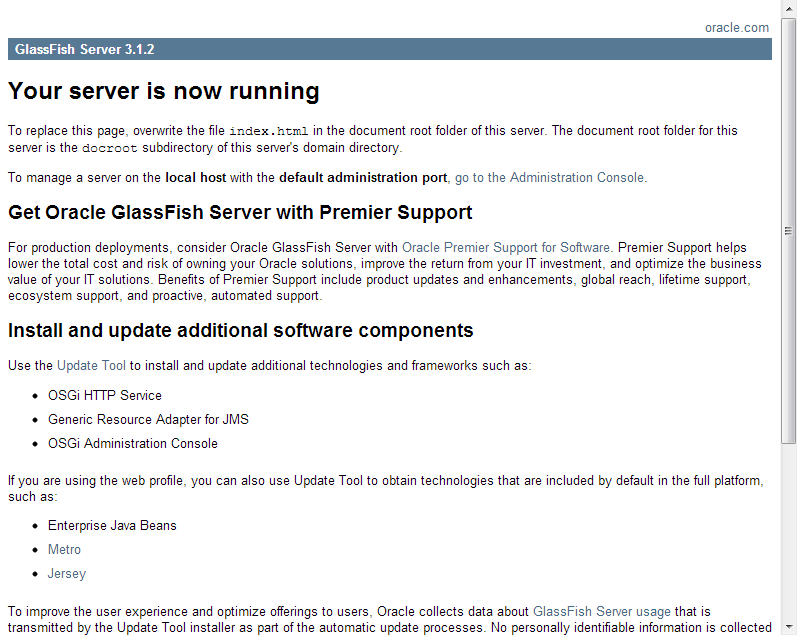The height and width of the screenshot is (635, 797).
Task: Click empty scrollbar track below the thumb
Action: point(788,530)
